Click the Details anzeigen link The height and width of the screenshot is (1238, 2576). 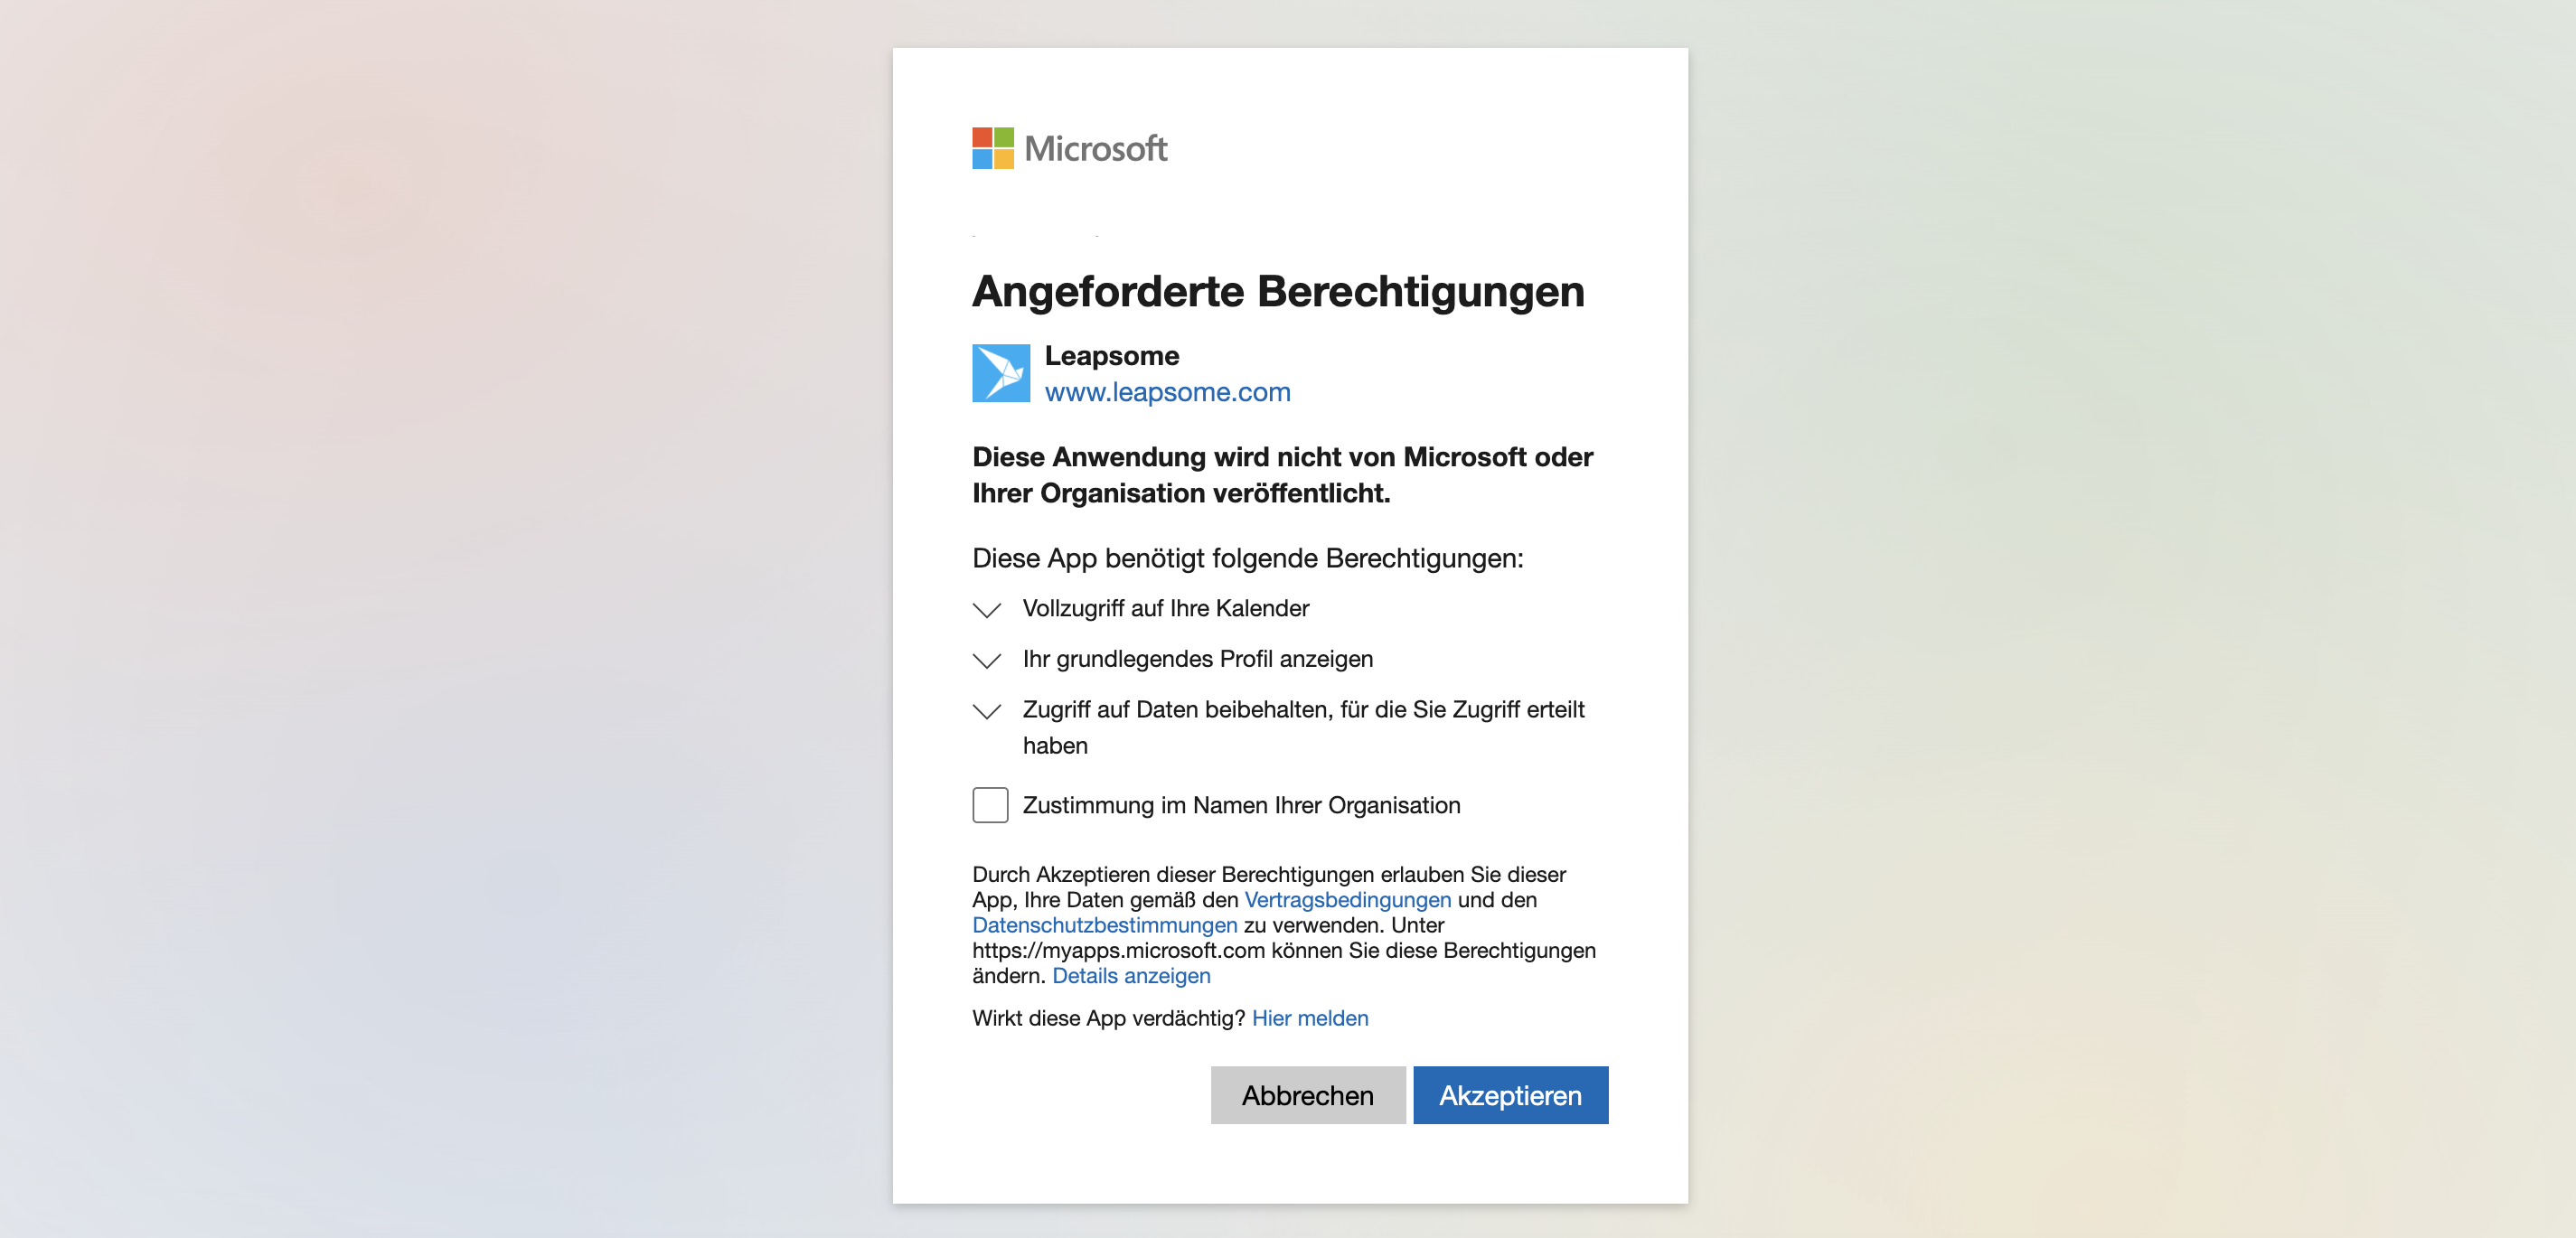click(1131, 976)
